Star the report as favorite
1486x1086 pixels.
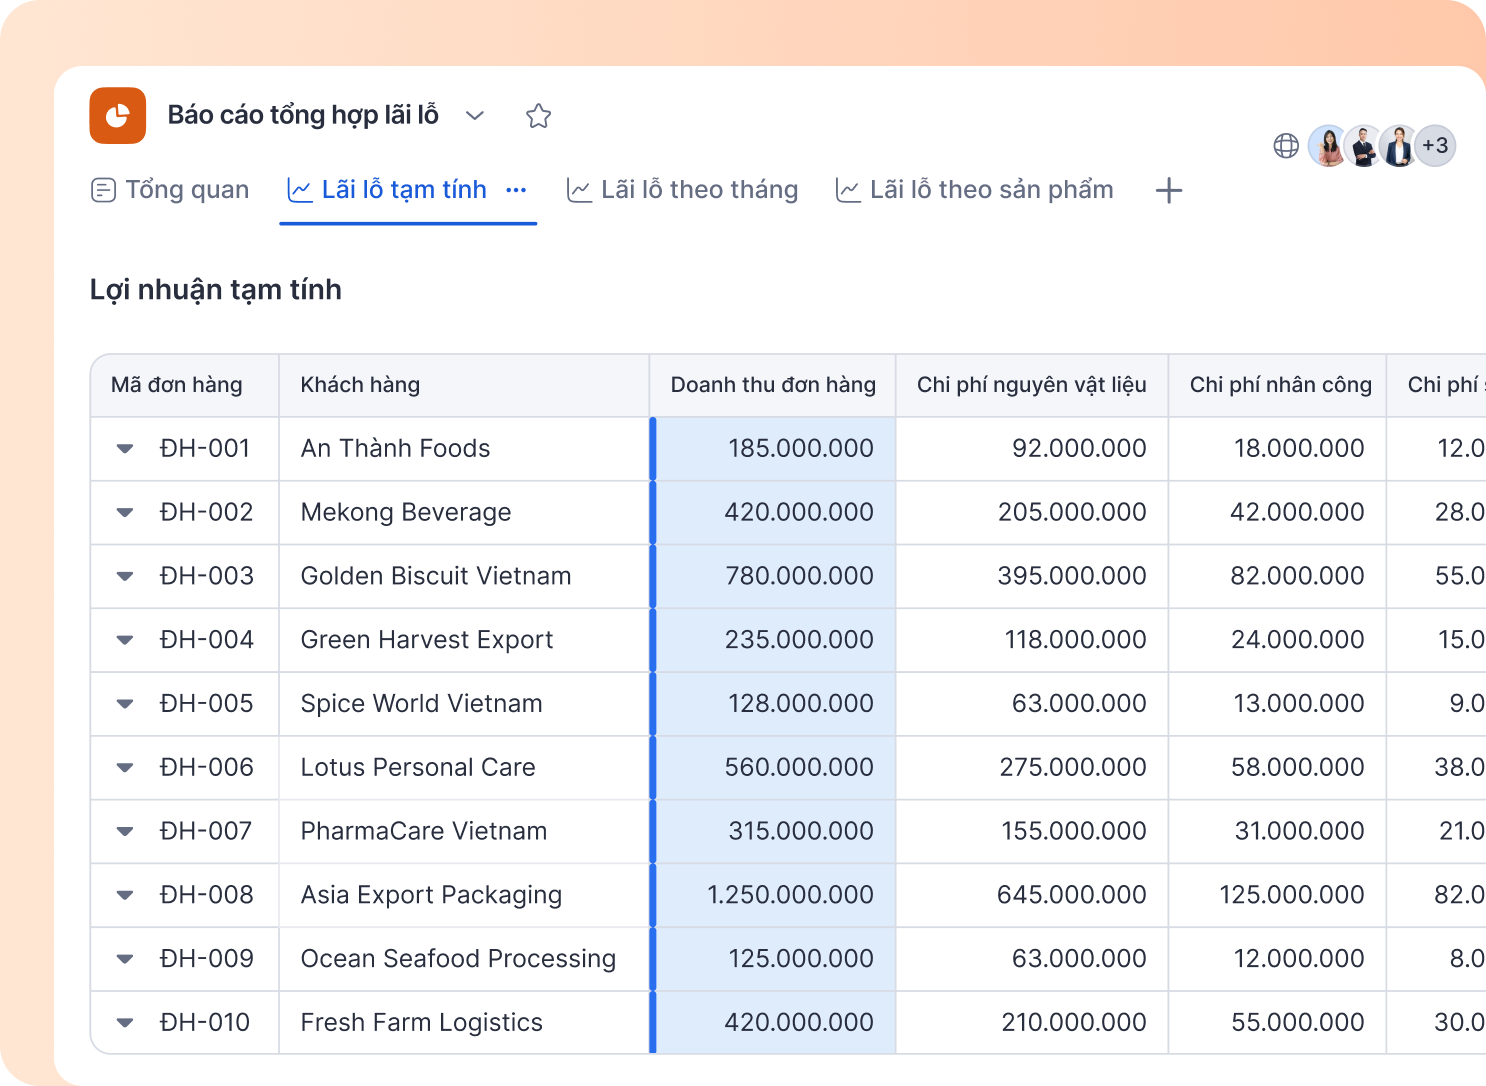point(539,116)
